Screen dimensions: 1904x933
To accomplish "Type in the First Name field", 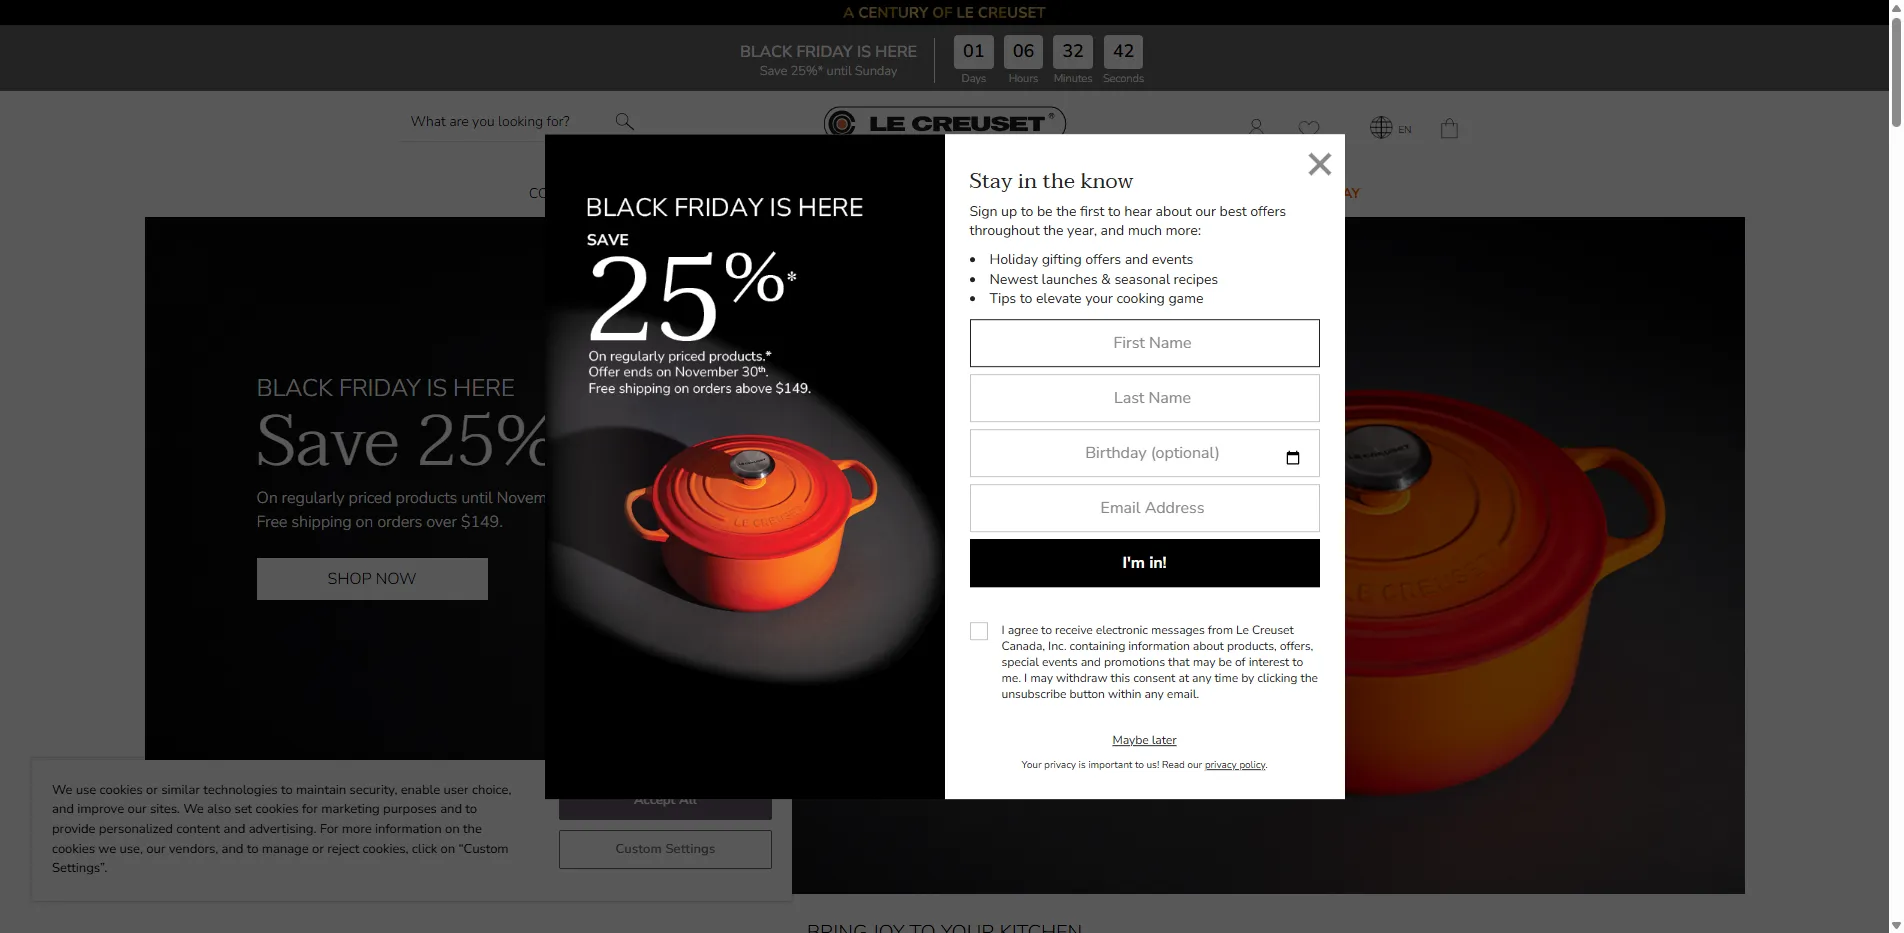I will (x=1144, y=343).
